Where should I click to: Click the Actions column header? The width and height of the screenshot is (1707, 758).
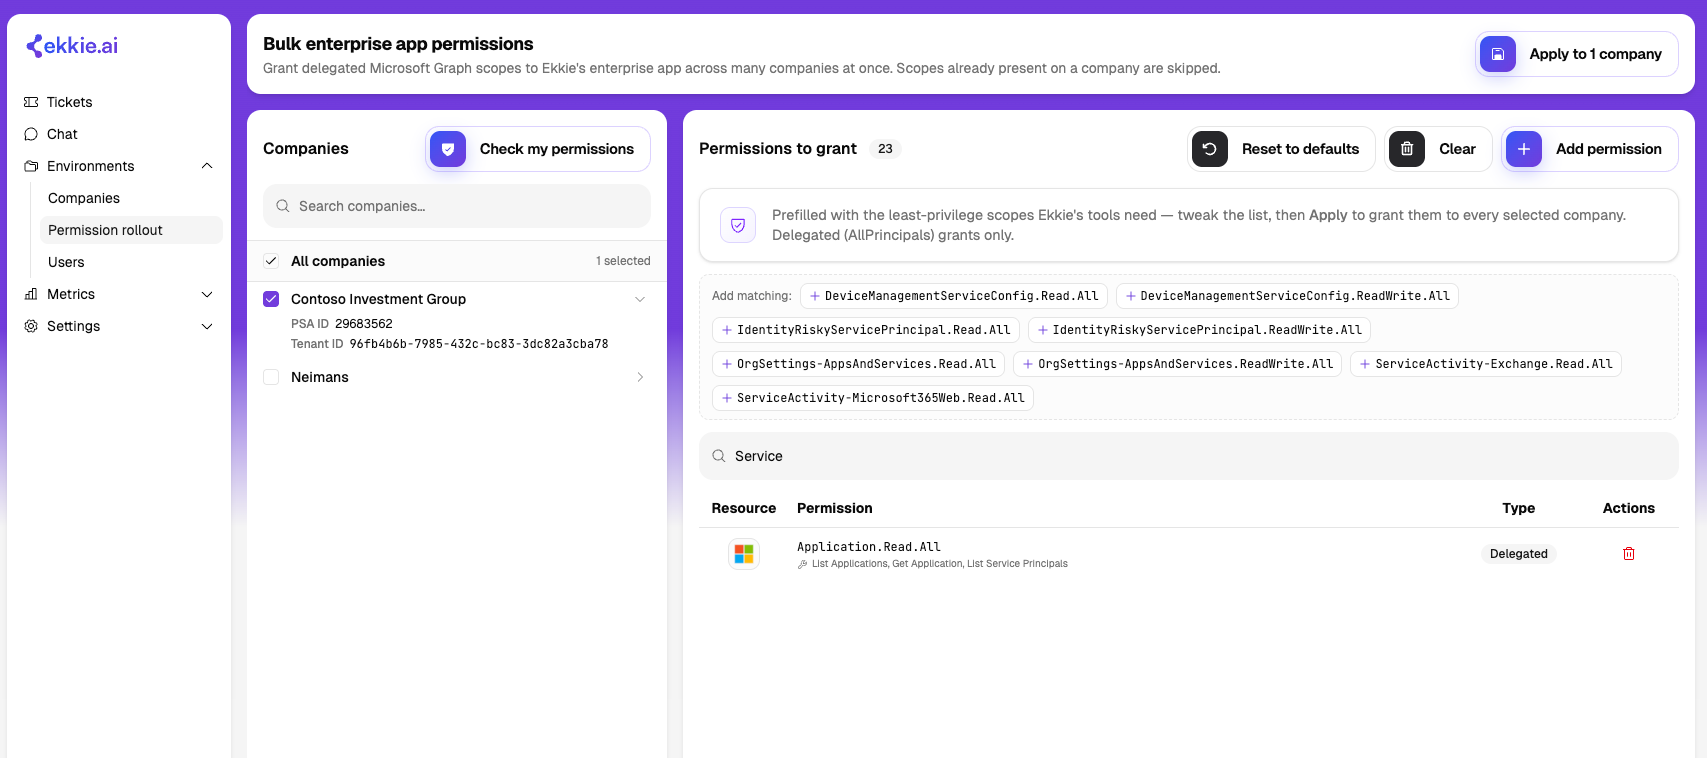coord(1629,508)
